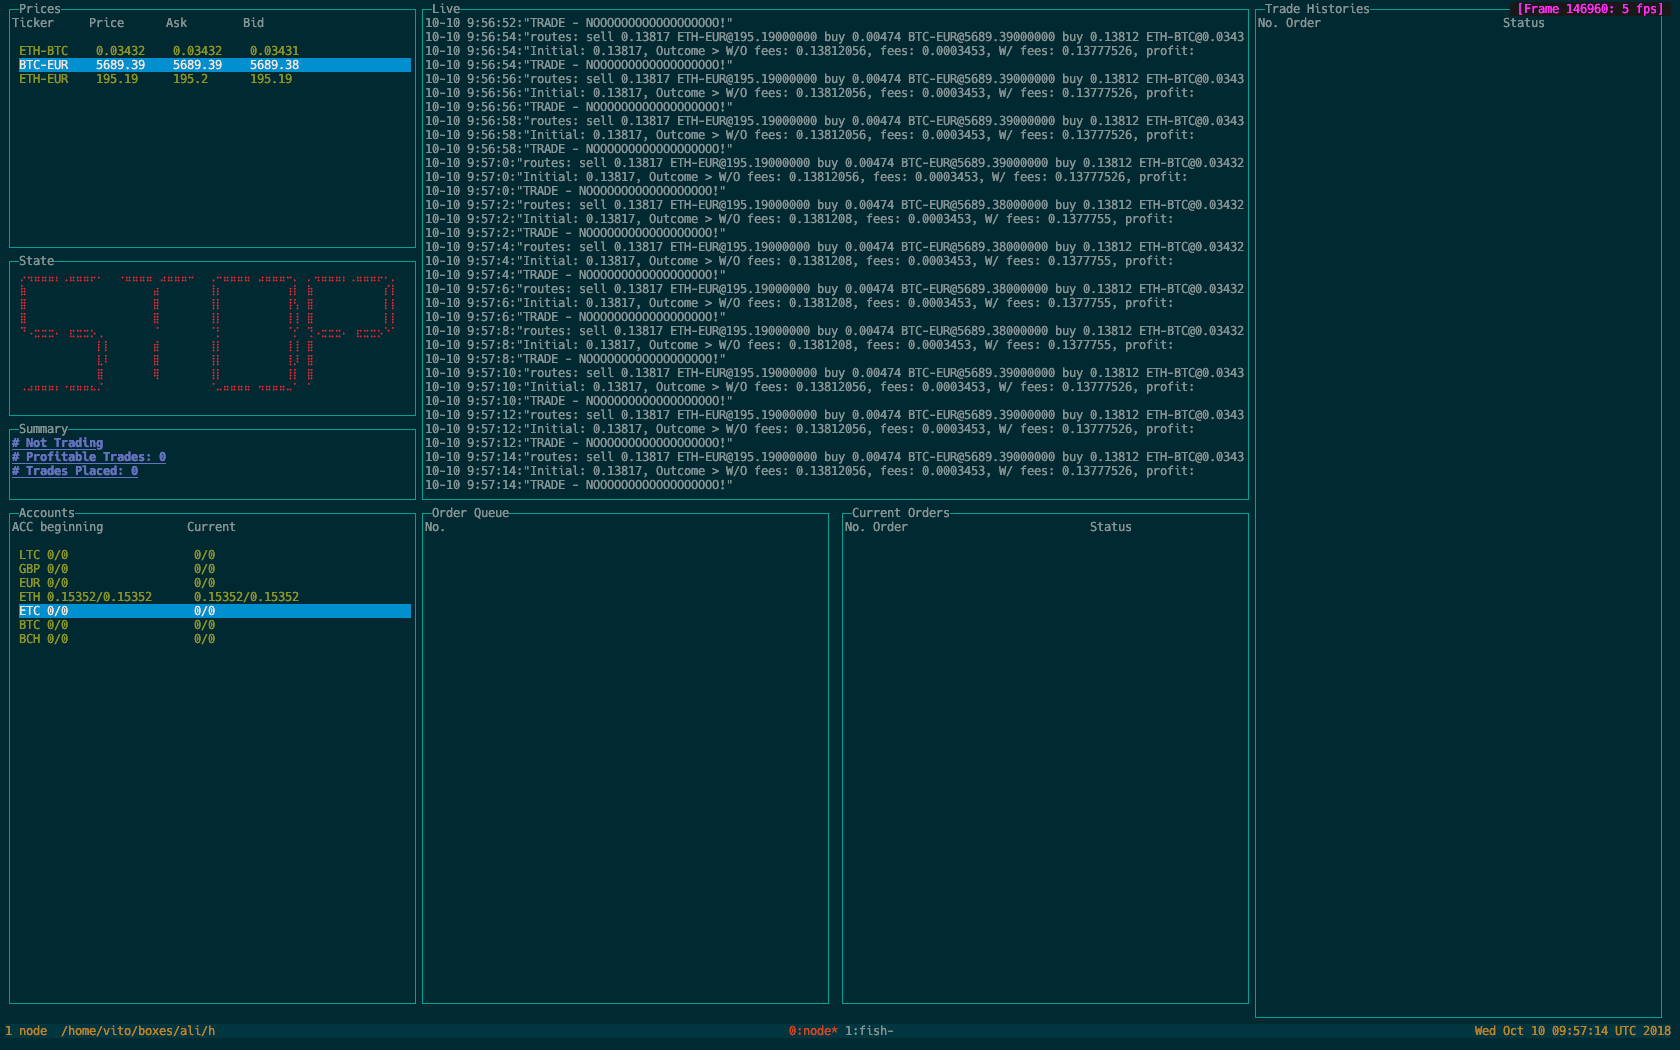Click the 5689.38 bid value
Image resolution: width=1680 pixels, height=1050 pixels.
275,65
